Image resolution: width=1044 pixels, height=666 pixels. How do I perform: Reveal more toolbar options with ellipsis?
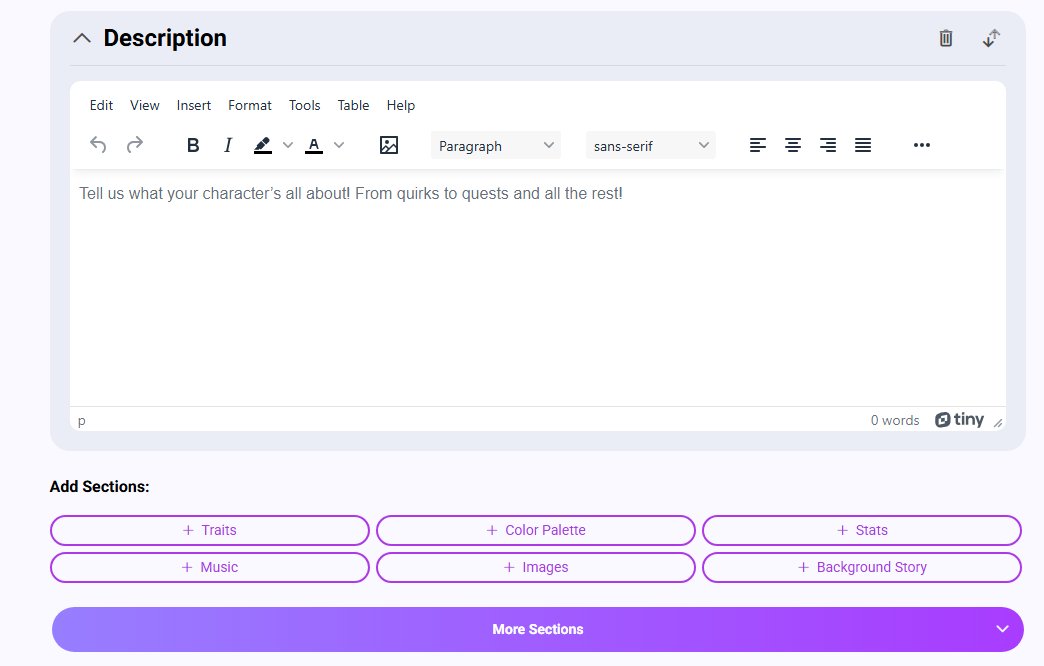(x=921, y=145)
